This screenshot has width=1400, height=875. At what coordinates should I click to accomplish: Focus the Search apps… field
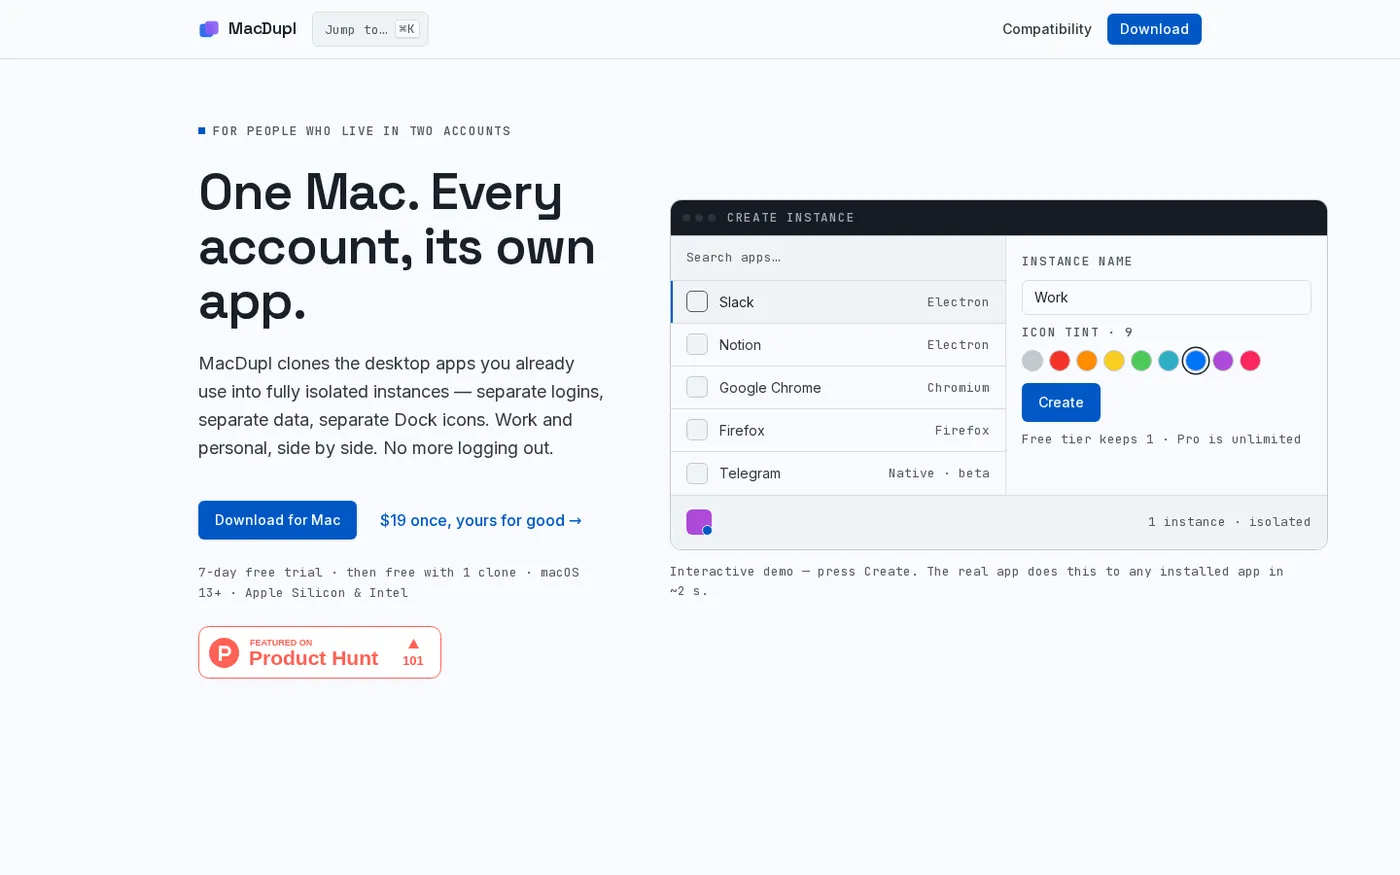838,258
